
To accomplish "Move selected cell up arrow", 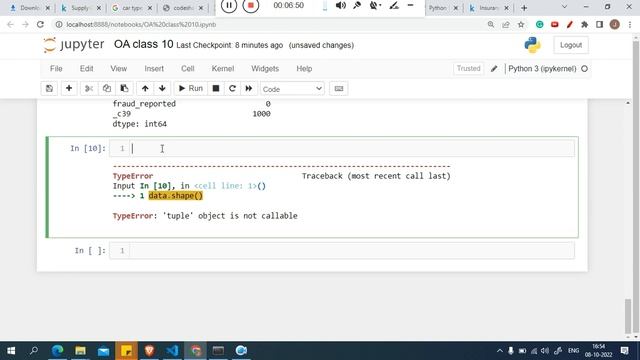I will [145, 89].
